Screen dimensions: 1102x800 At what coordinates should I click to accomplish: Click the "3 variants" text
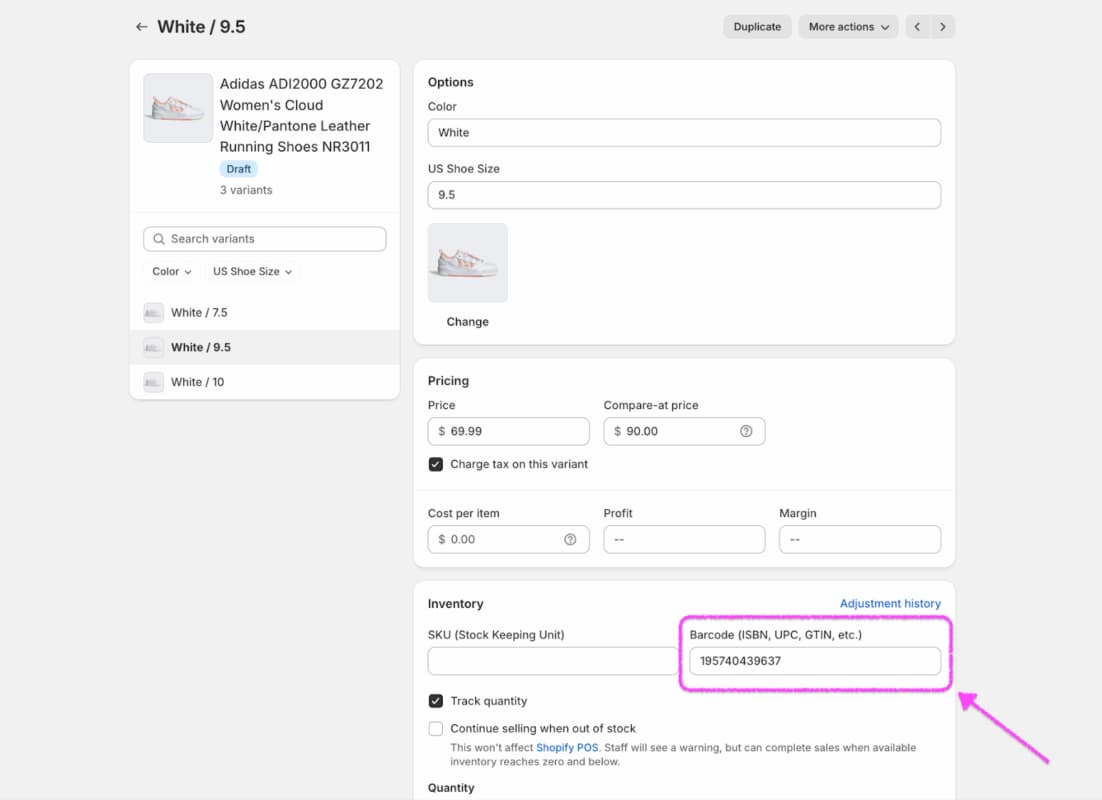pos(246,191)
